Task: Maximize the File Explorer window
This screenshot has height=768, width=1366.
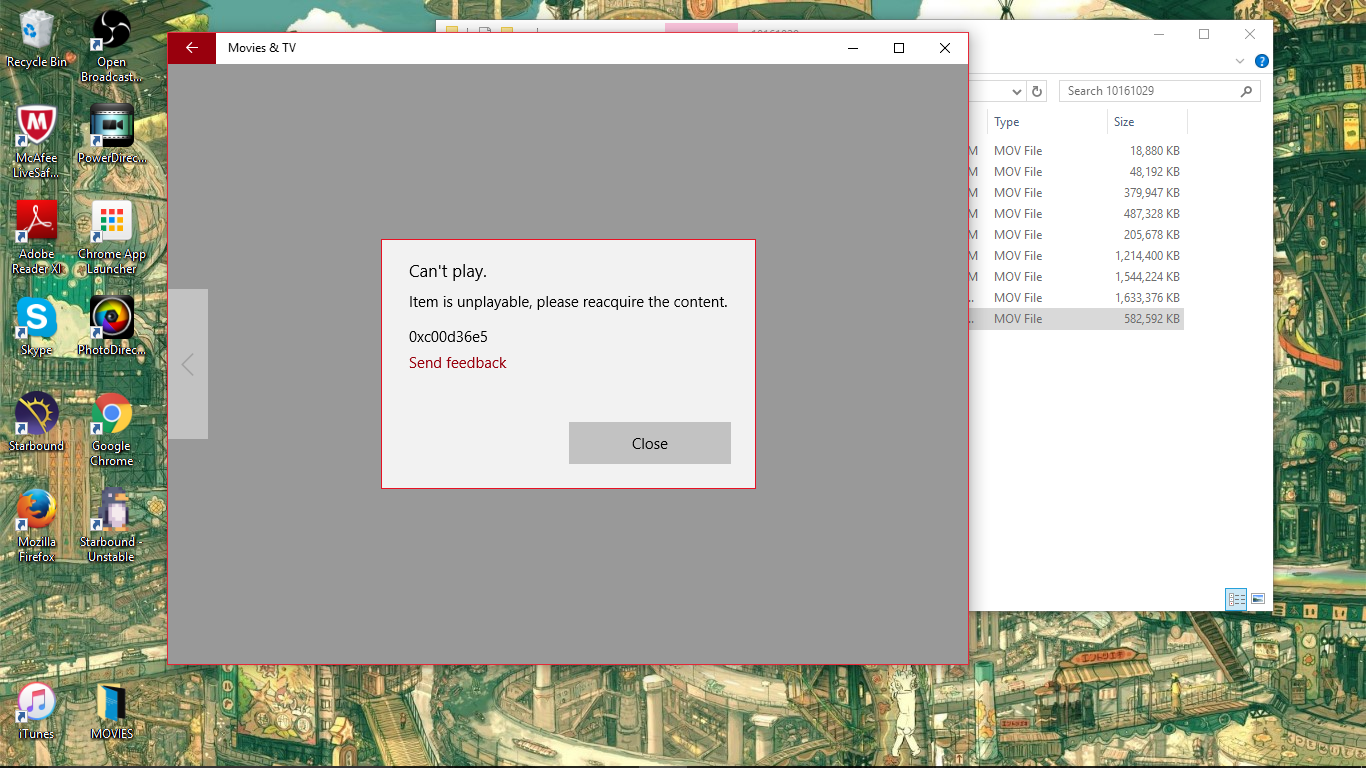Action: 1204,34
